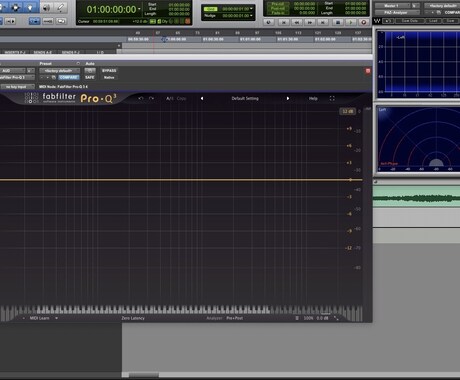This screenshot has height=380, width=460.
Task: Click the Load button in Waves toolbar
Action: 433,21
